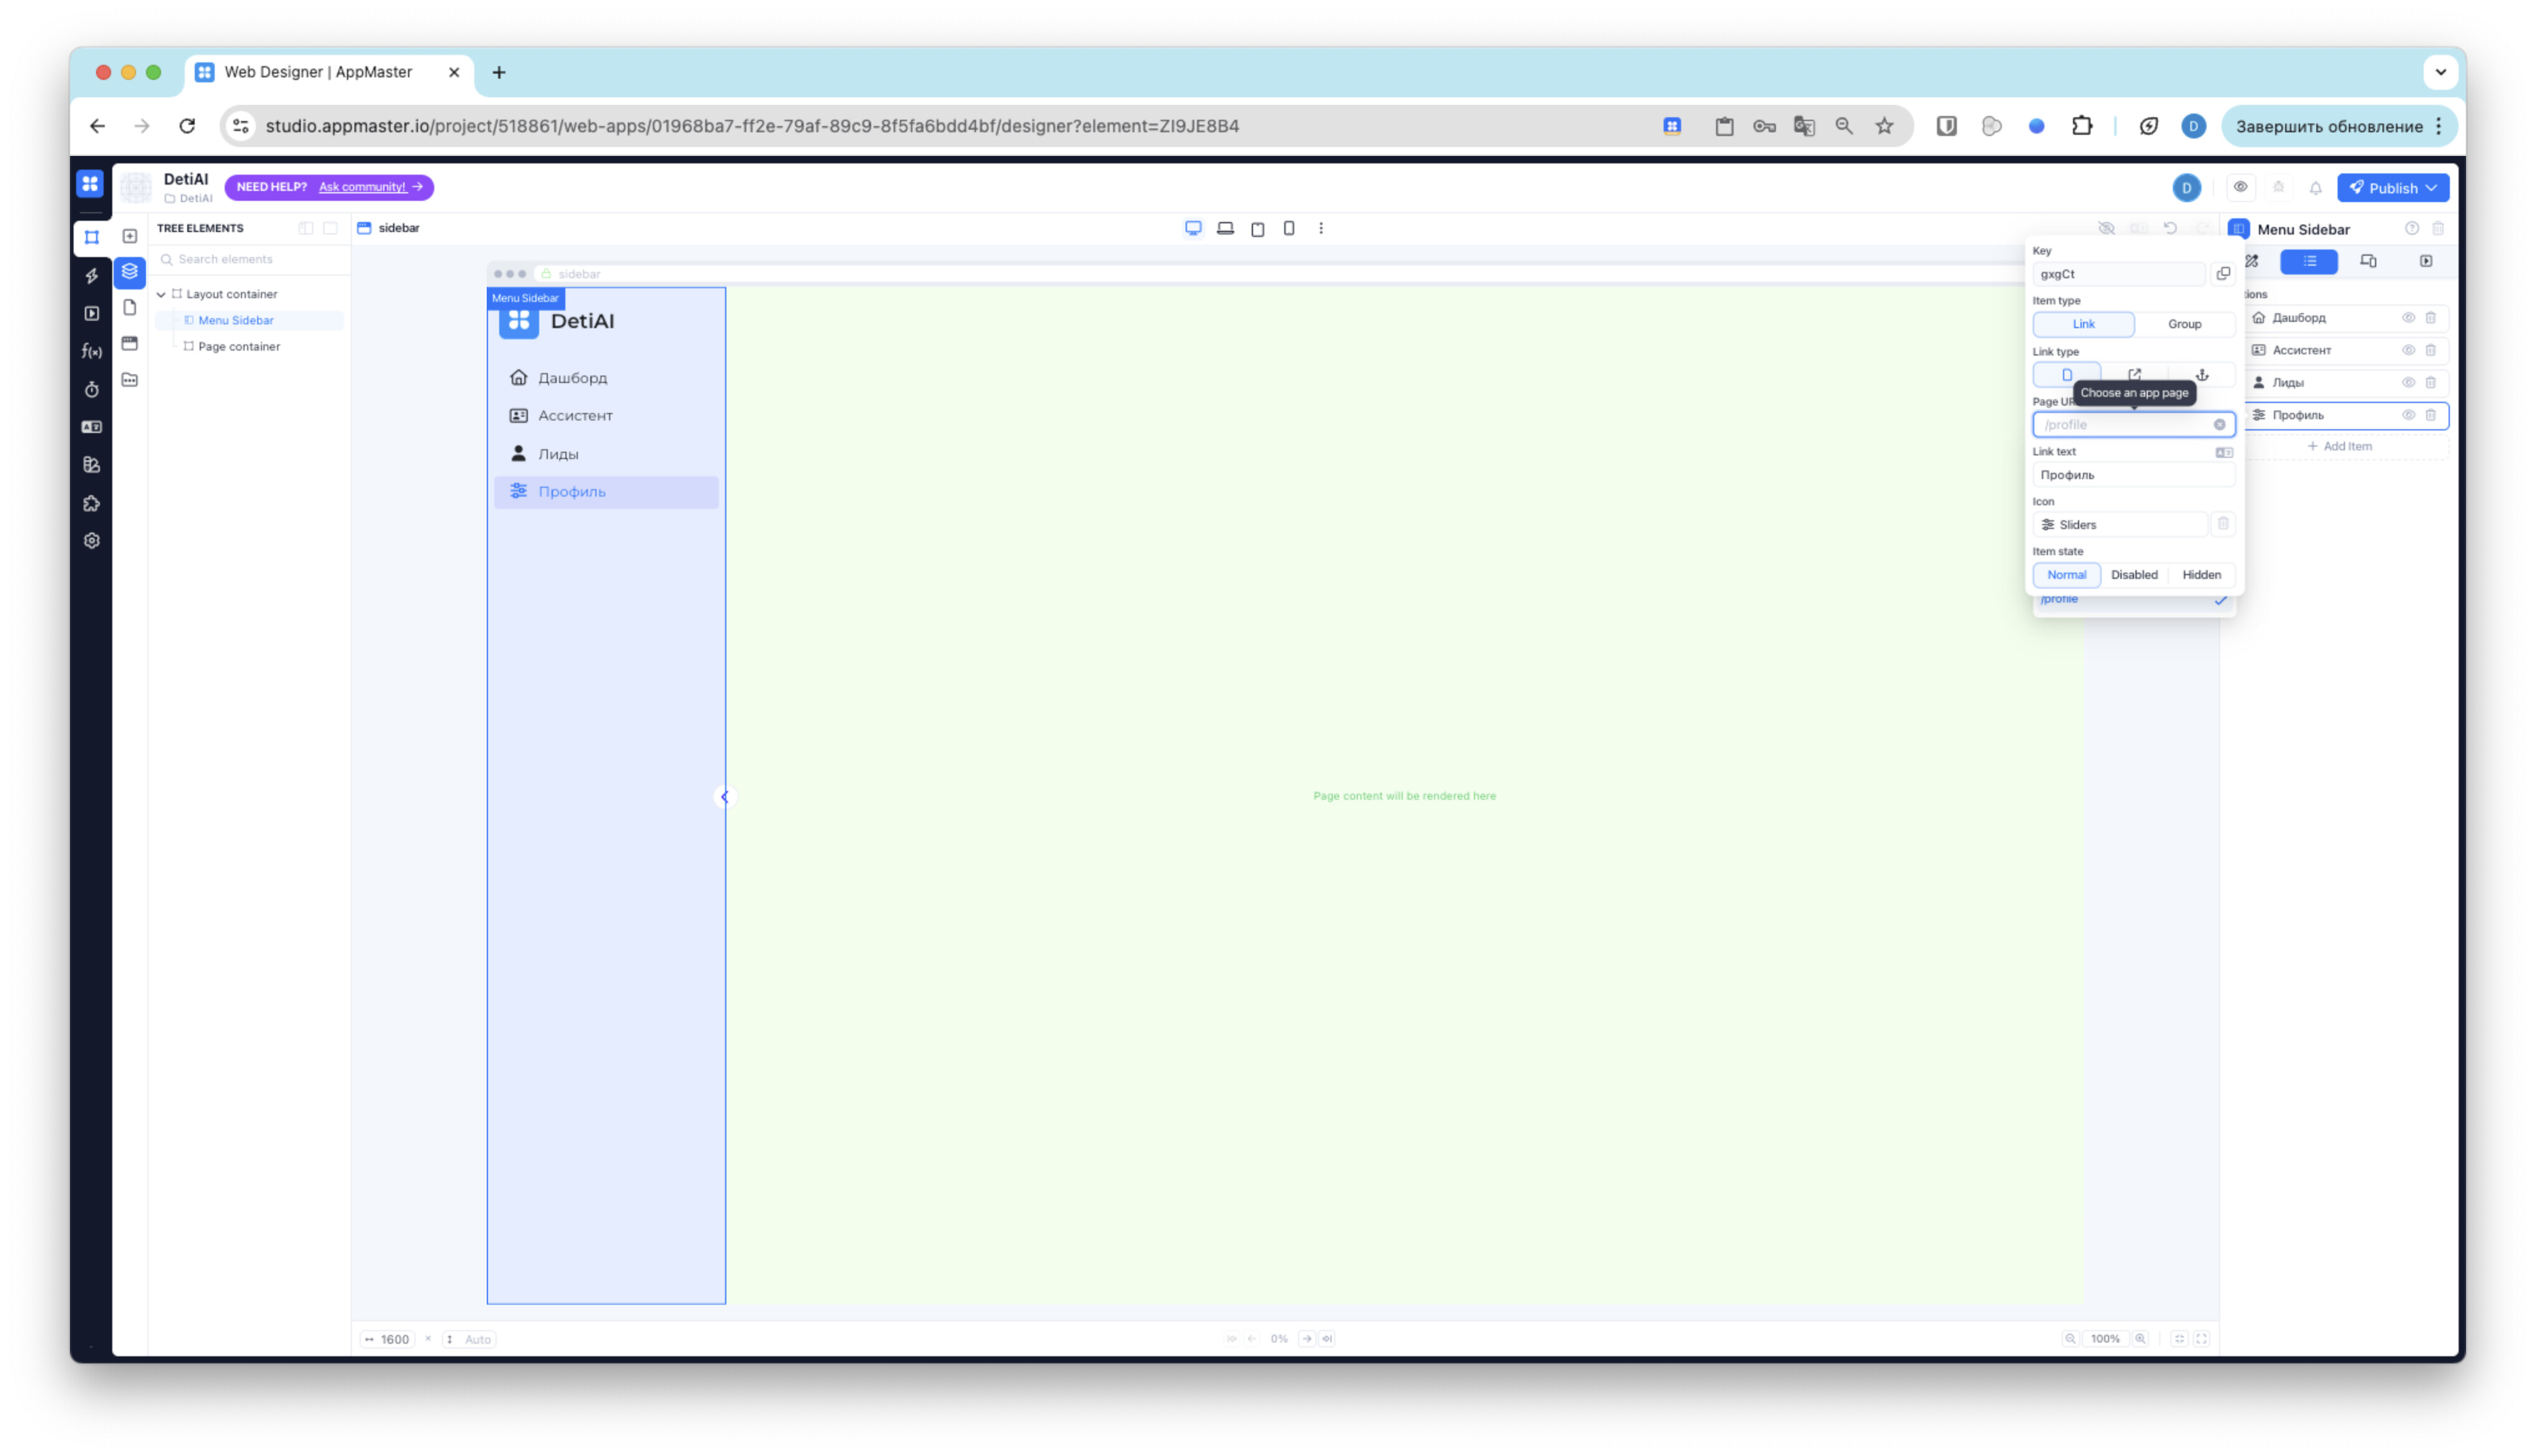Image resolution: width=2536 pixels, height=1456 pixels.
Task: Enter fullscreen canvas mode
Action: 2201,1339
